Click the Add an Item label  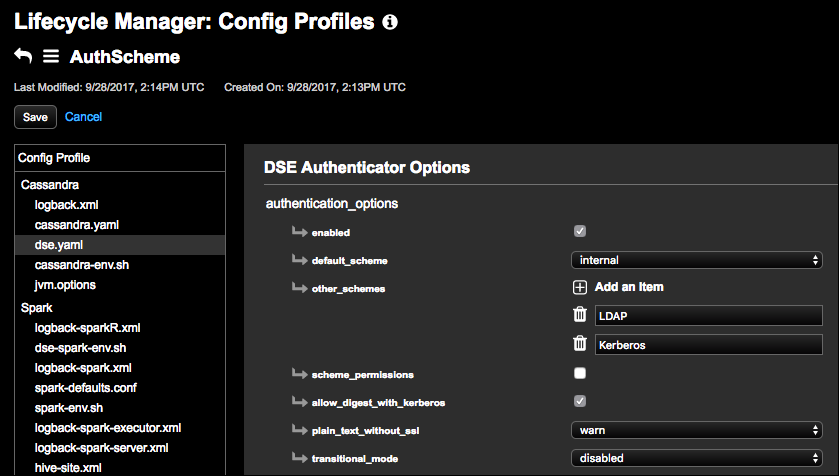pyautogui.click(x=629, y=287)
